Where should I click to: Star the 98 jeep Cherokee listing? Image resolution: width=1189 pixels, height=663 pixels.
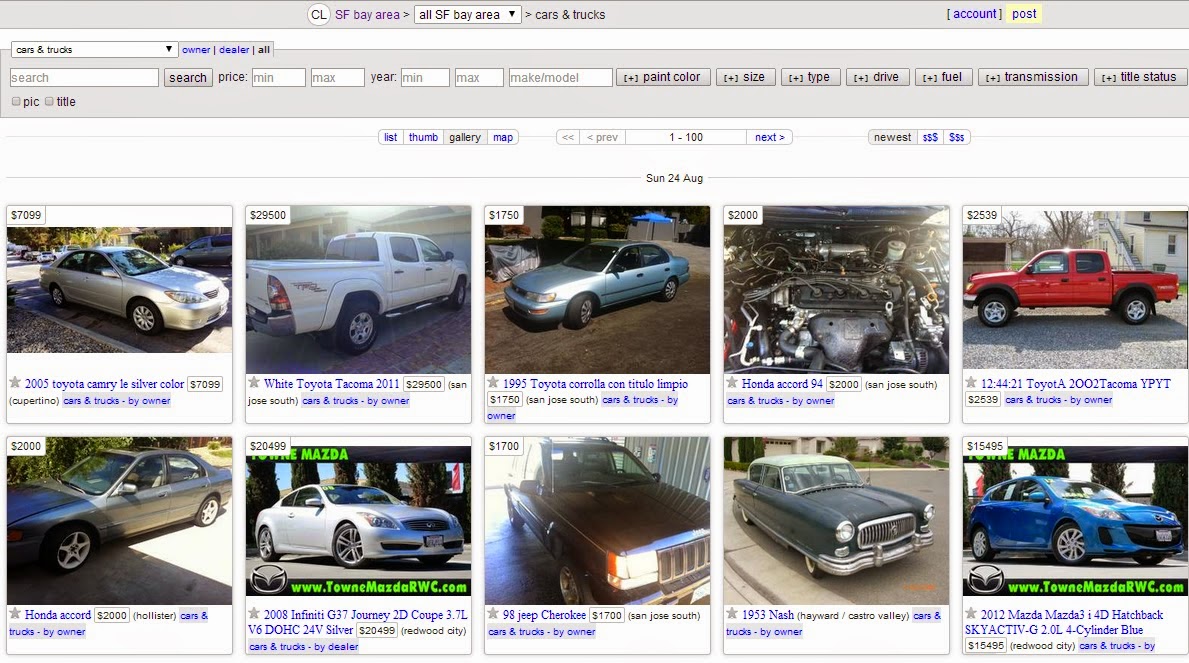coord(493,613)
